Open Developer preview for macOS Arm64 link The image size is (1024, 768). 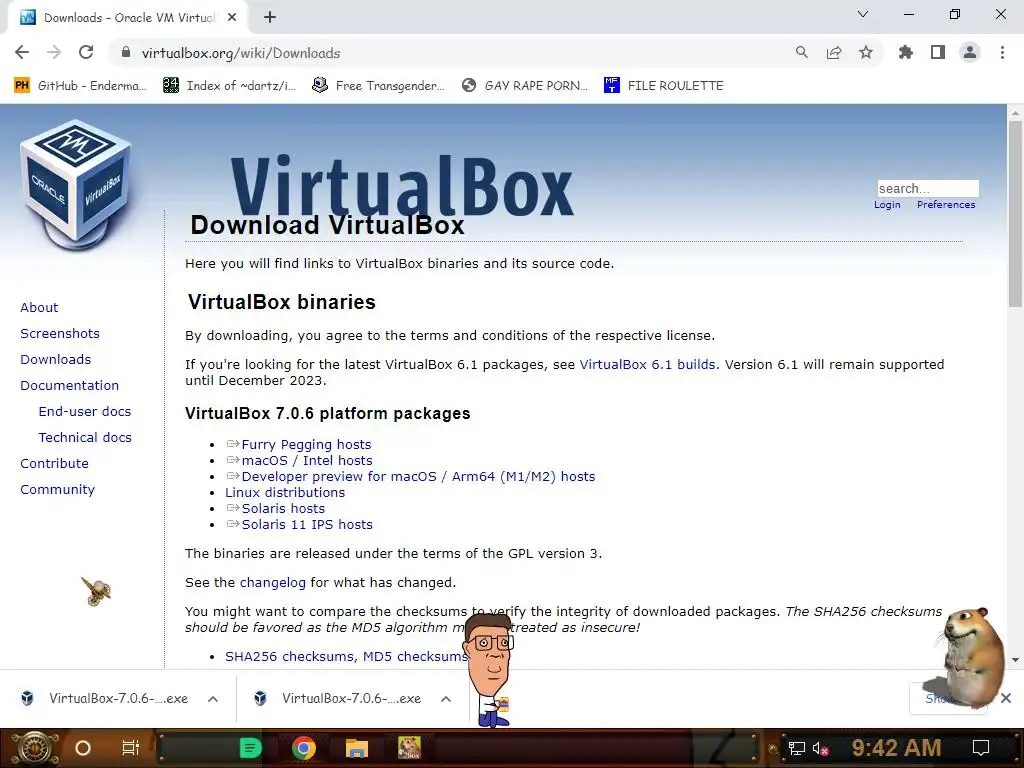(x=418, y=476)
